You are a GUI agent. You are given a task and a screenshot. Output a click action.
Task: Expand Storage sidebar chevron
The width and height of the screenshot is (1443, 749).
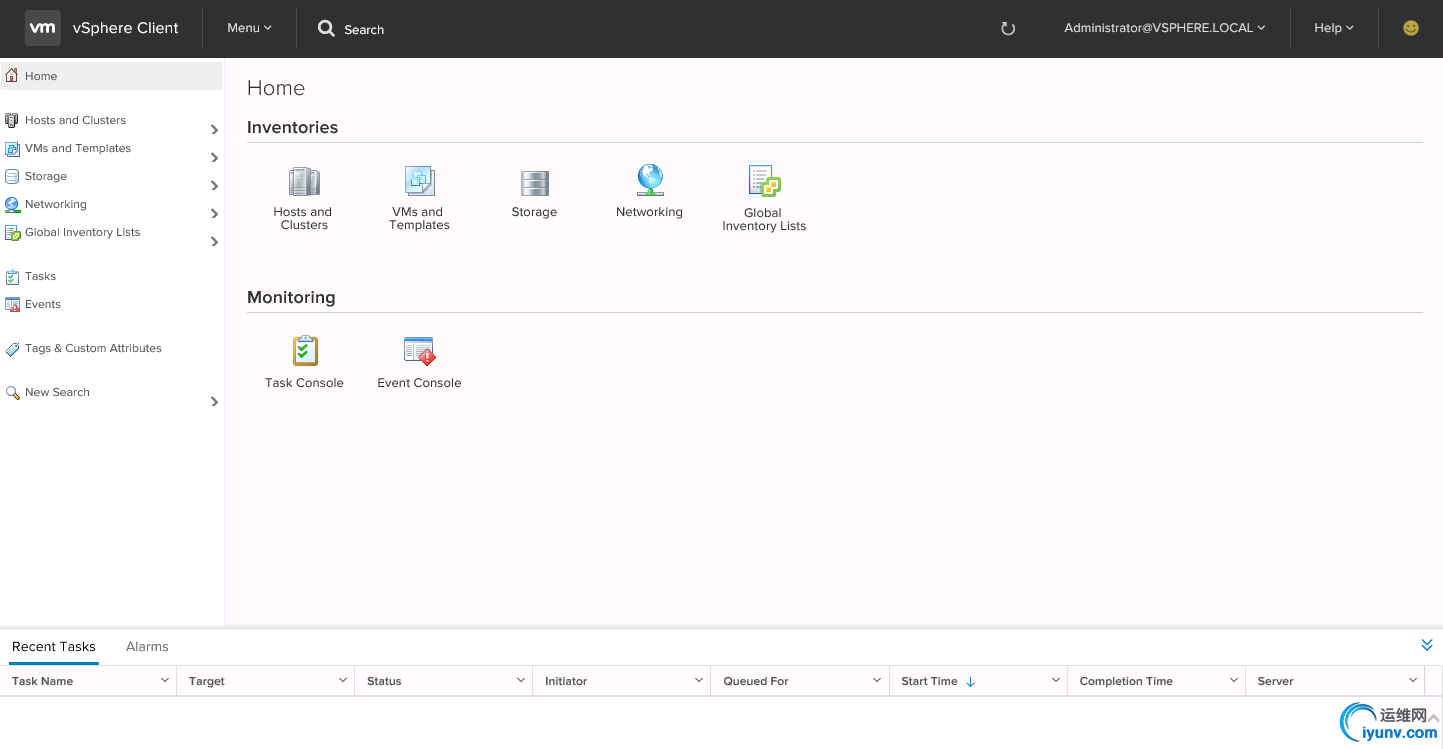pyautogui.click(x=215, y=185)
